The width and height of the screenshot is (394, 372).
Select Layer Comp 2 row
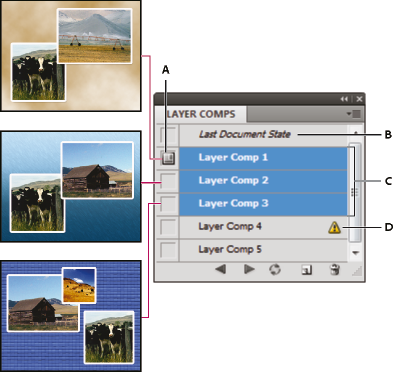tap(263, 181)
